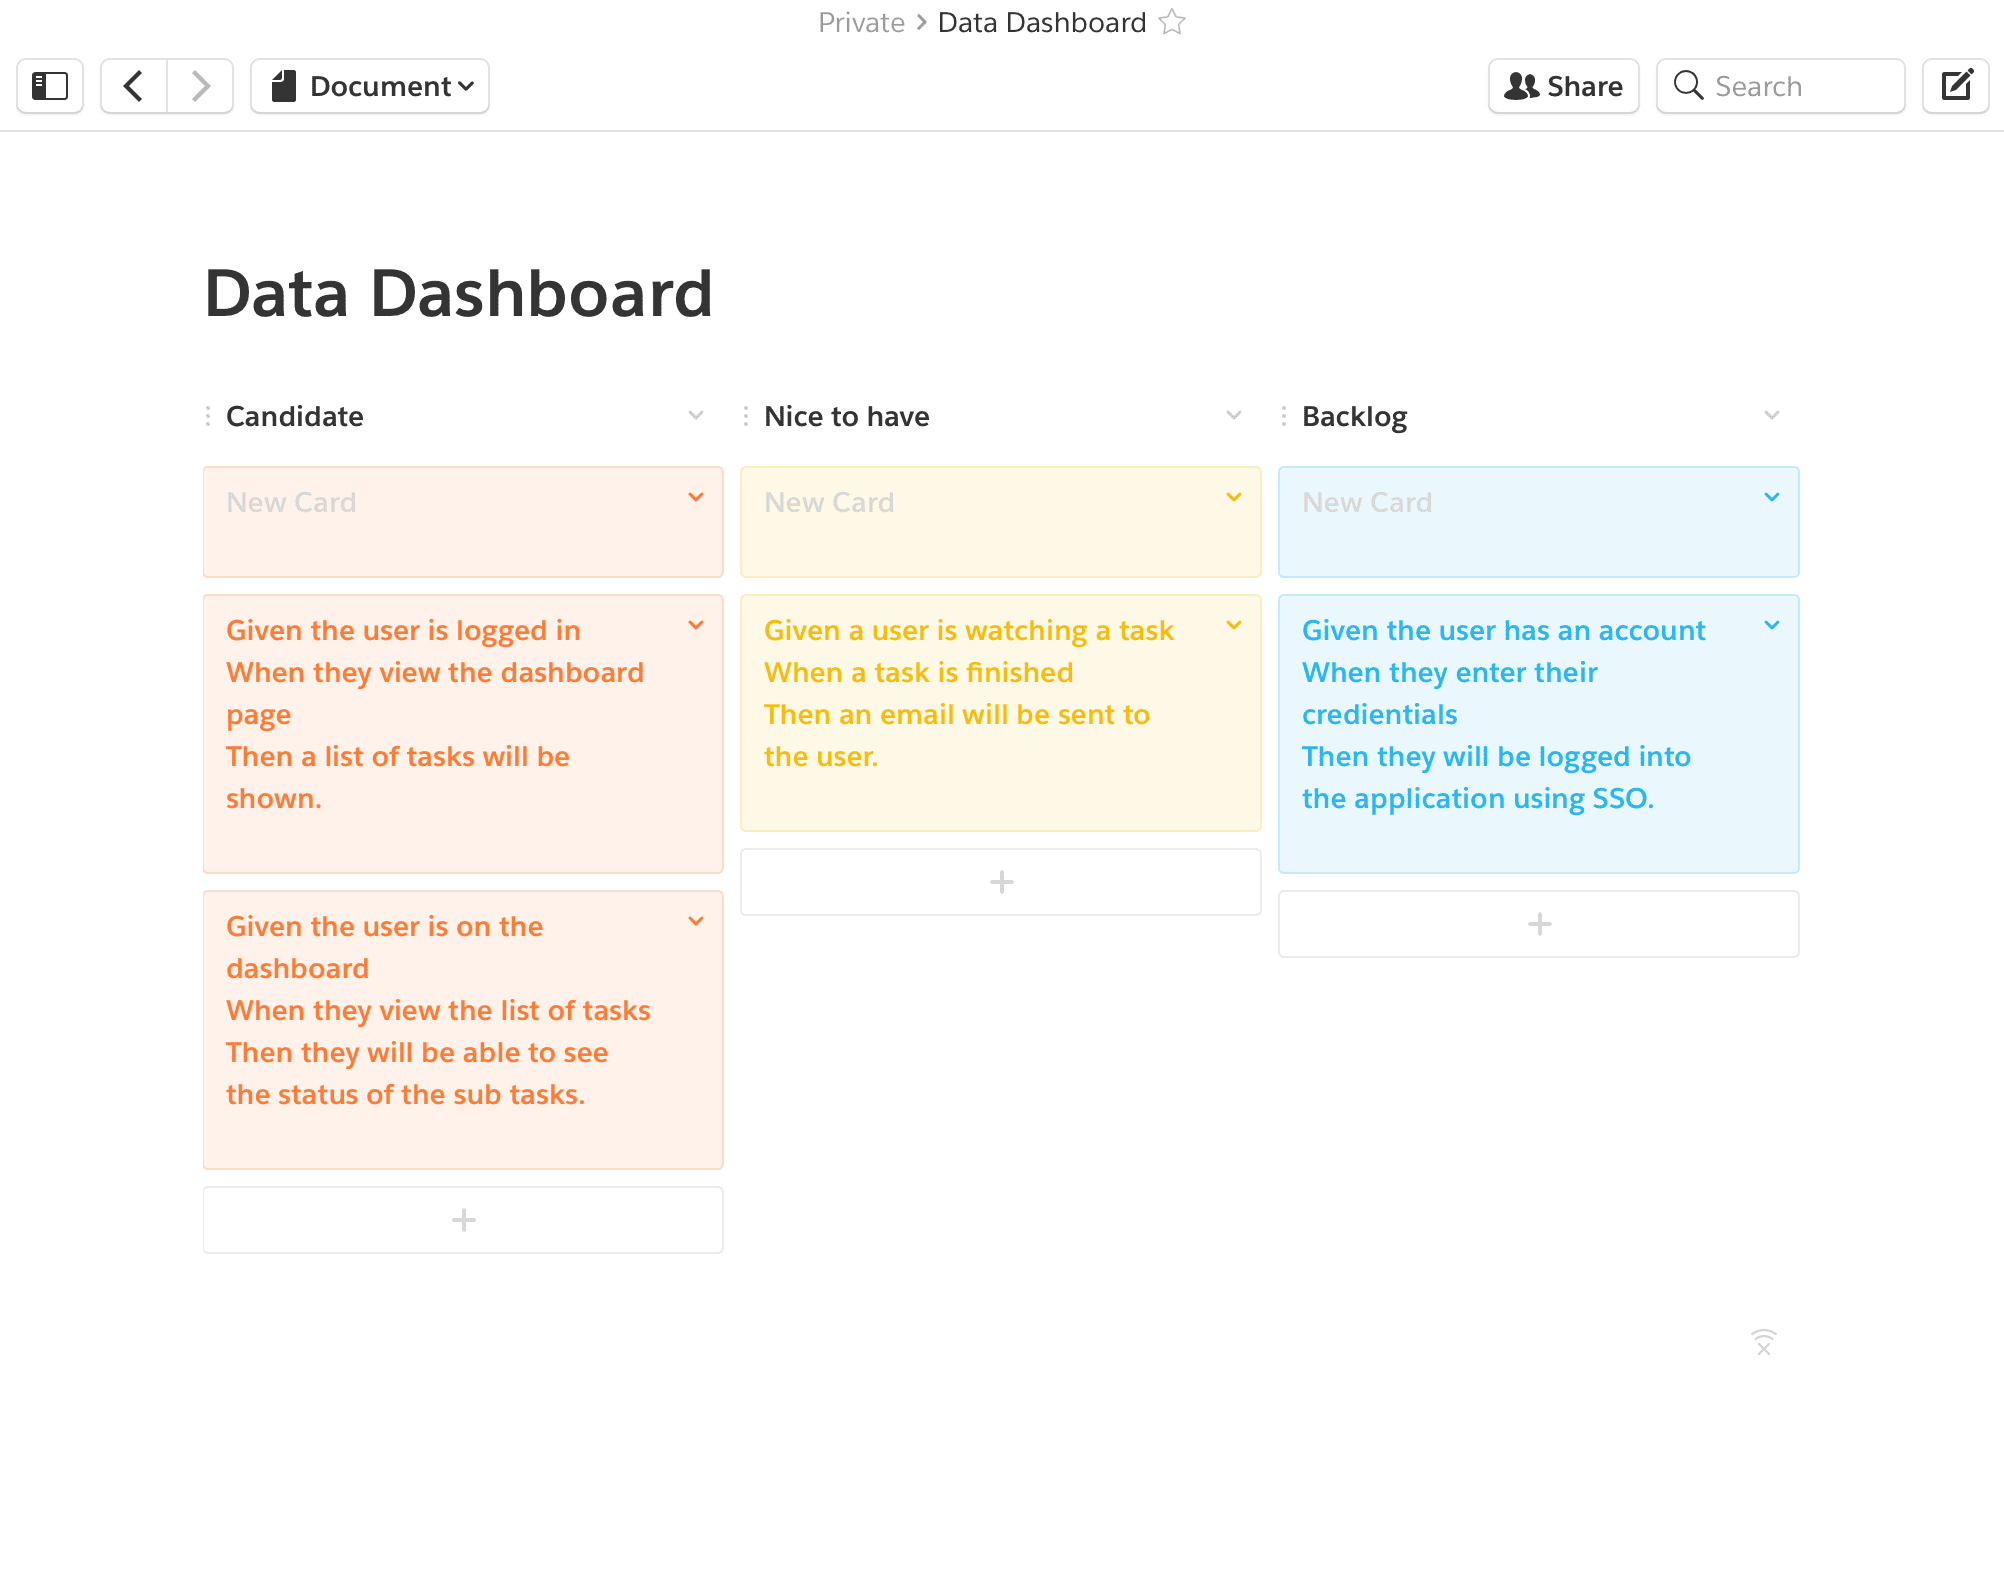Open chevron menu on email notification card
Screen dimensions: 2004x1572
[1234, 625]
